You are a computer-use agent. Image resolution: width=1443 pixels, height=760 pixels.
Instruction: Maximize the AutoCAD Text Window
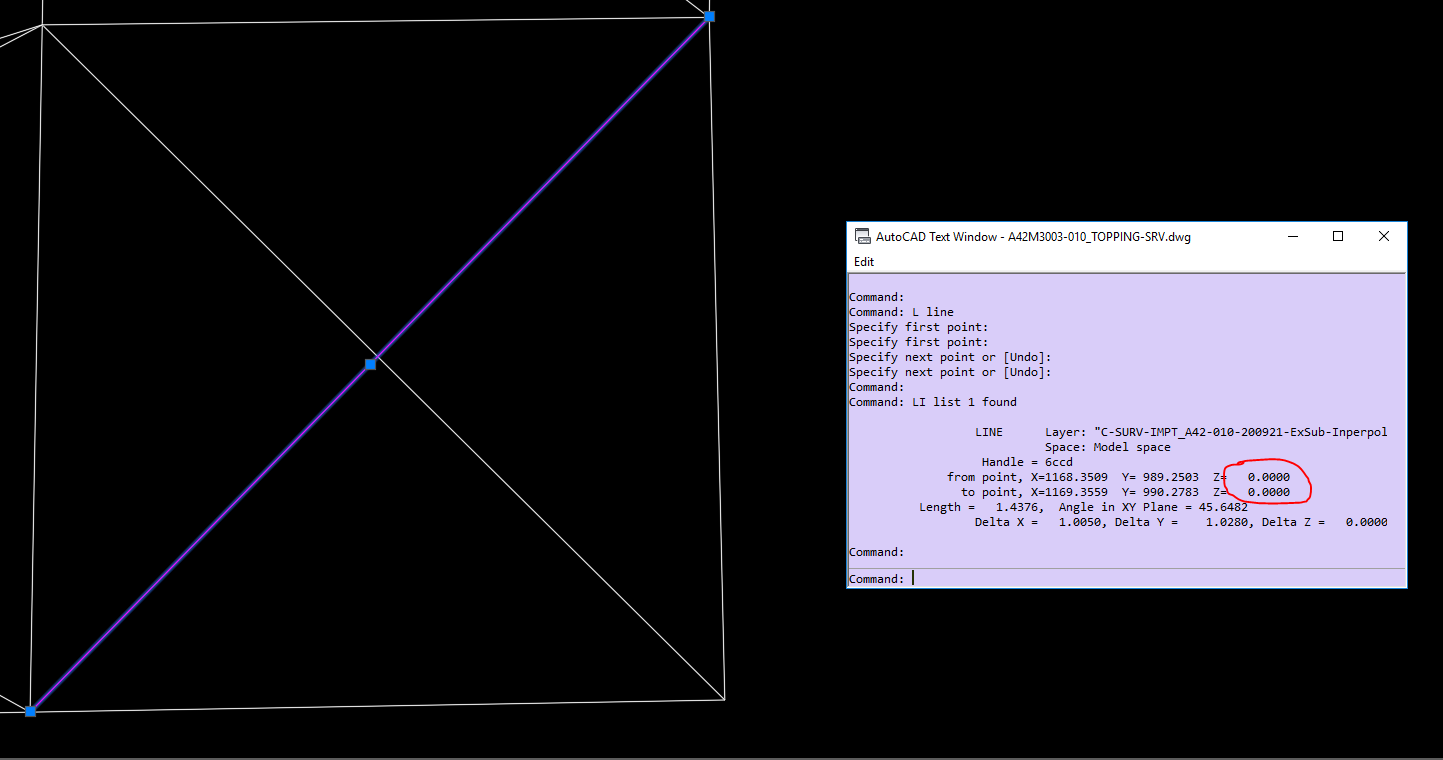point(1338,237)
